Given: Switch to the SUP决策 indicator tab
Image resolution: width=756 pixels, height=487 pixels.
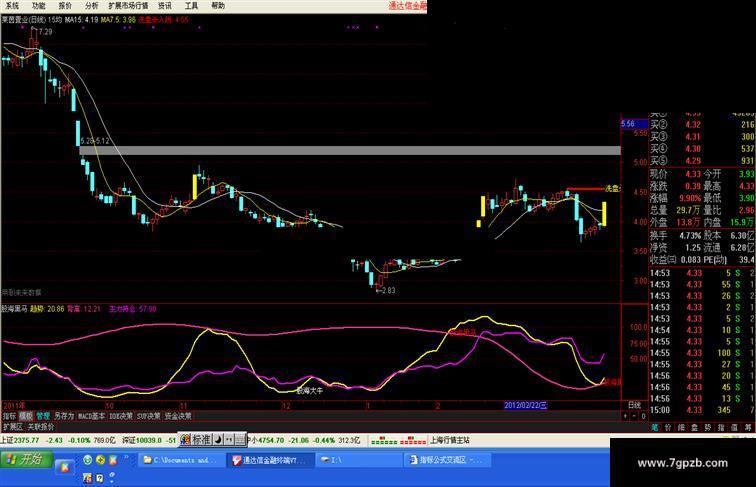Looking at the screenshot, I should click(148, 416).
